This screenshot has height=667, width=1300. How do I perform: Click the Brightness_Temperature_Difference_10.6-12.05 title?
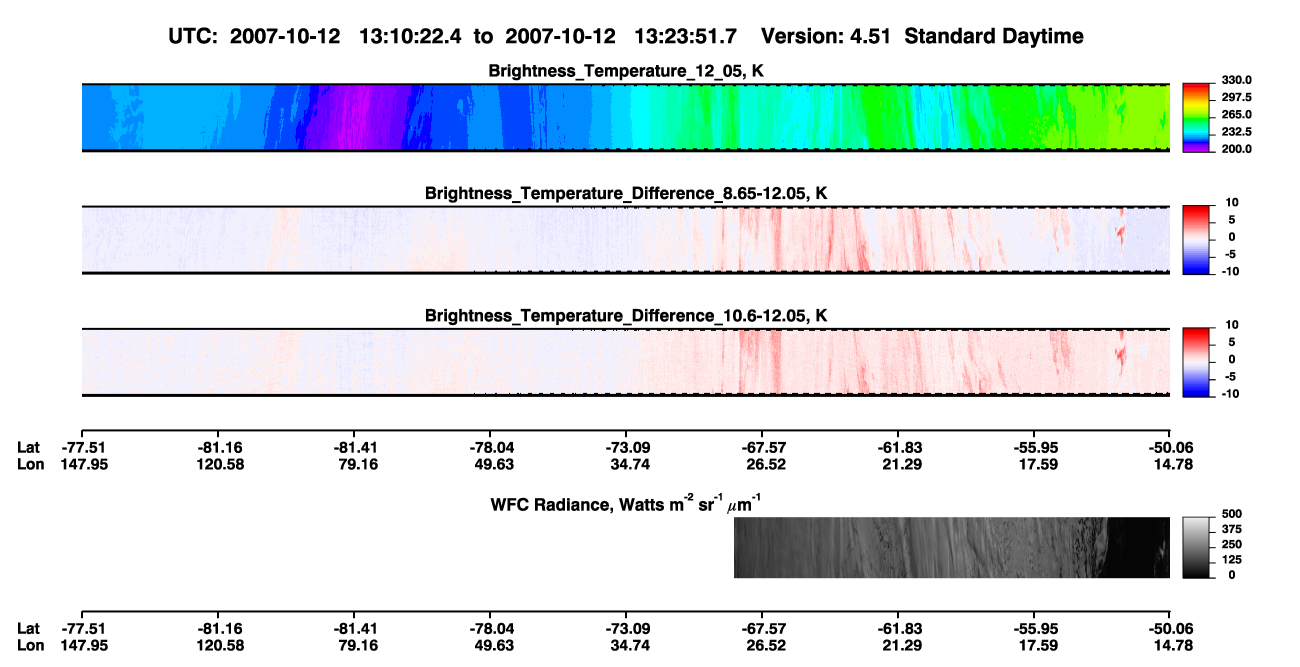point(626,315)
